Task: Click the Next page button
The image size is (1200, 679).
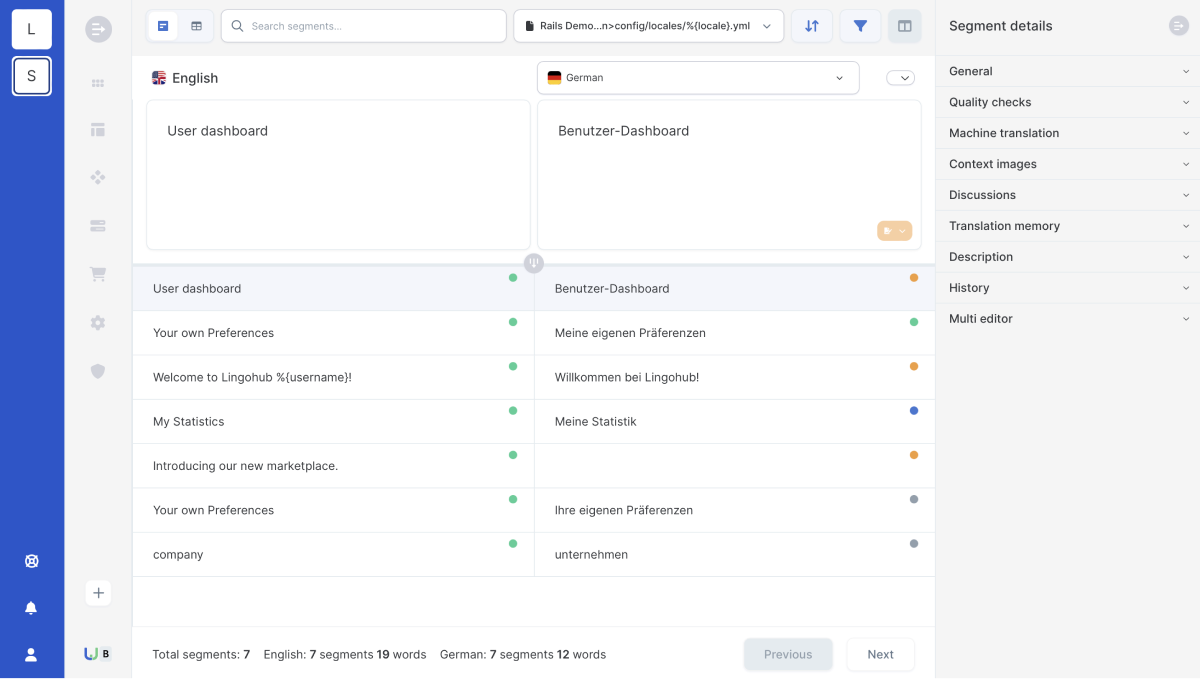Action: [880, 654]
